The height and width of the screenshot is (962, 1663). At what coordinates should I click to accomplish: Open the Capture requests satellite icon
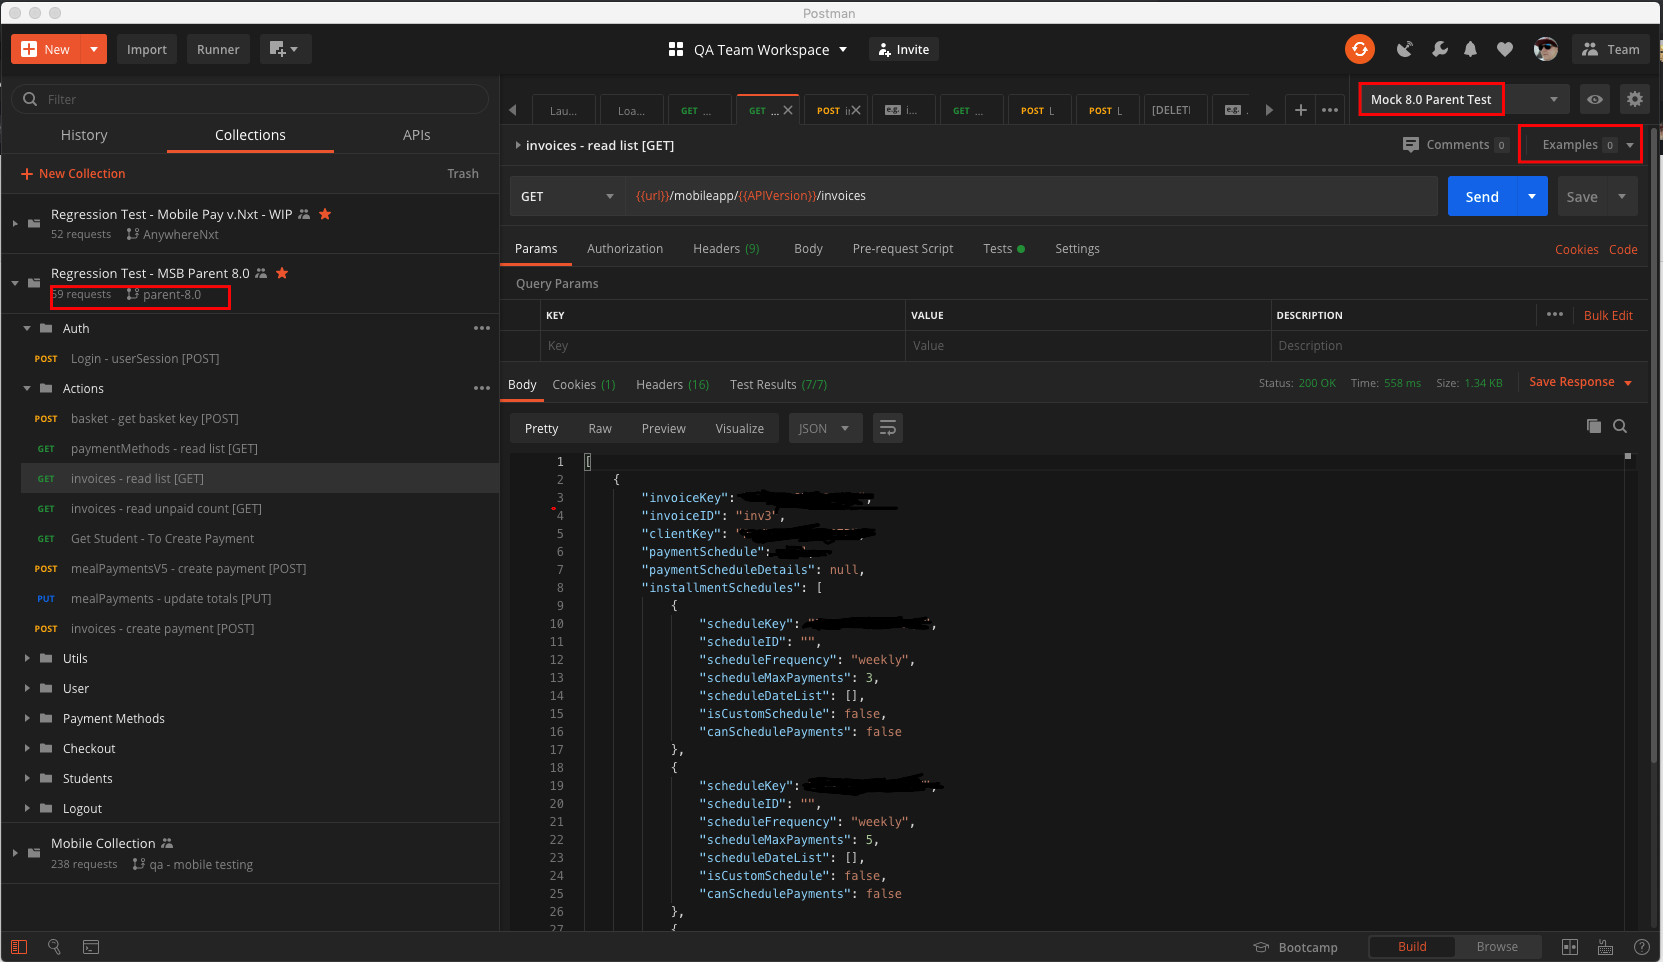[1404, 48]
